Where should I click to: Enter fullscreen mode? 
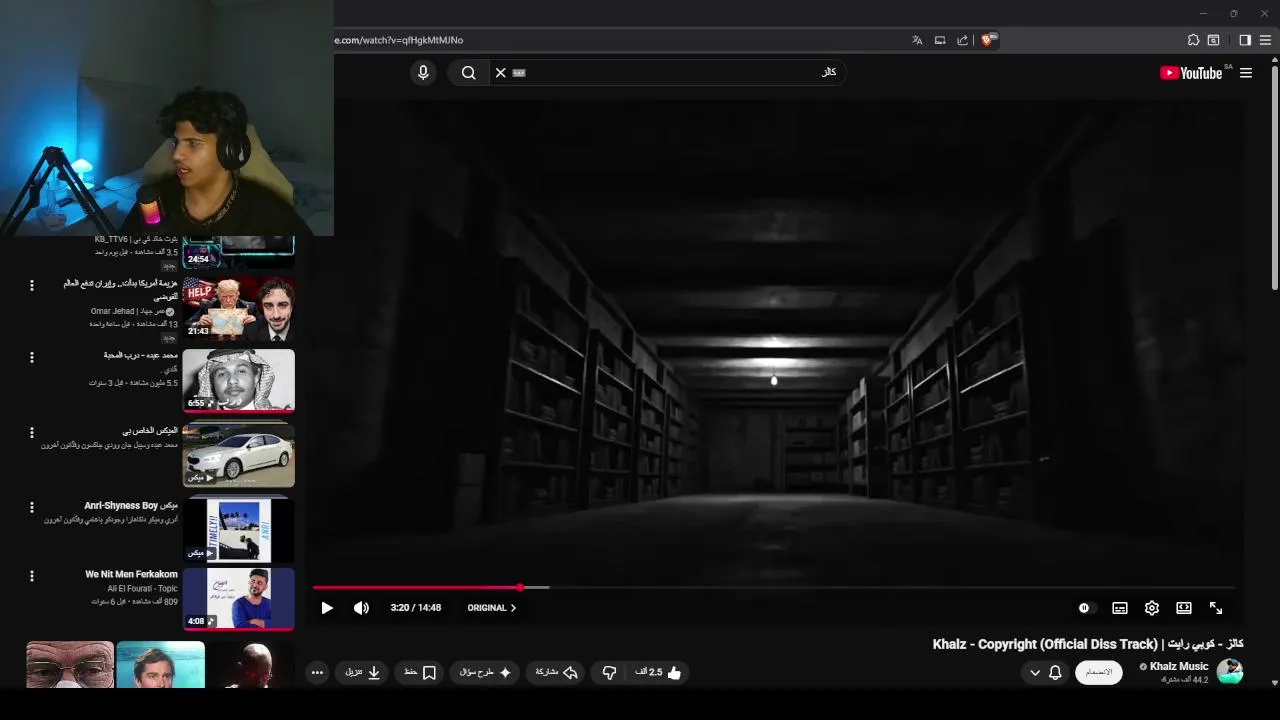1216,608
